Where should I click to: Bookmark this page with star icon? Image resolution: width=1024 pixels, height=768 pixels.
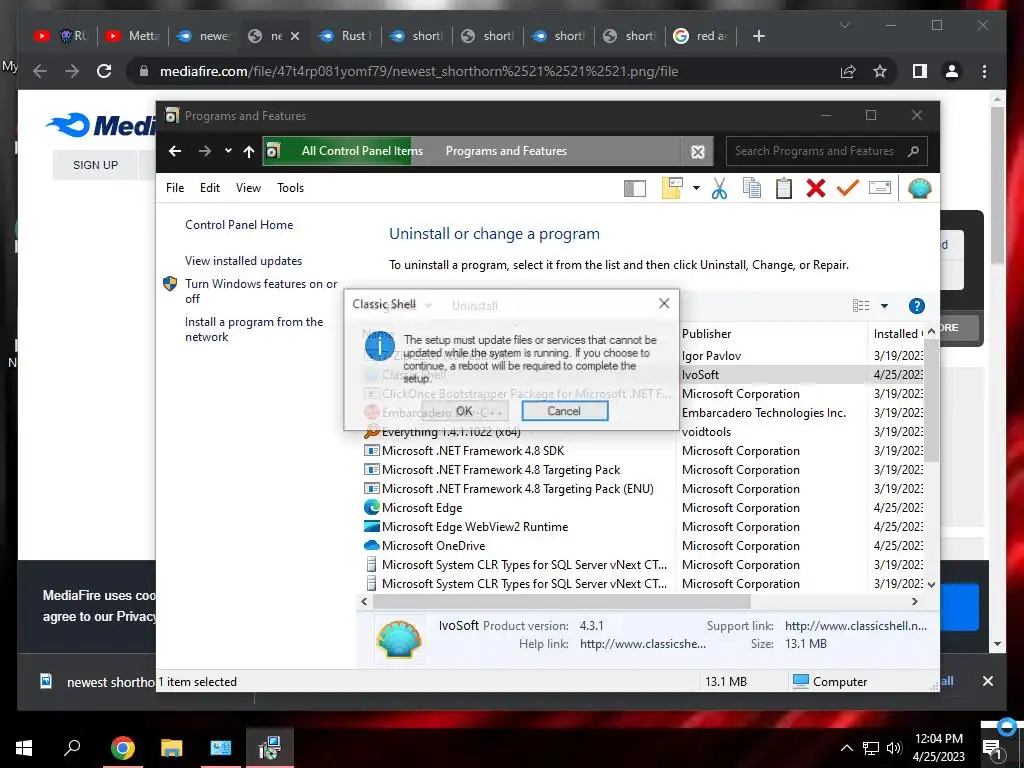click(x=880, y=71)
